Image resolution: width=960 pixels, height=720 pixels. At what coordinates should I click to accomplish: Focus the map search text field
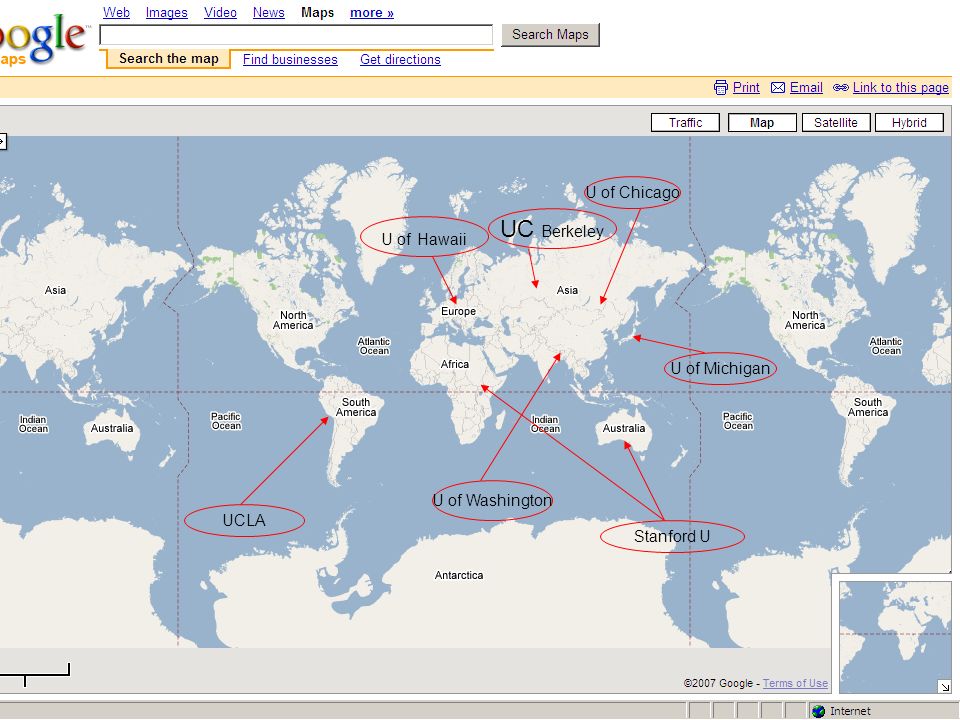click(296, 35)
